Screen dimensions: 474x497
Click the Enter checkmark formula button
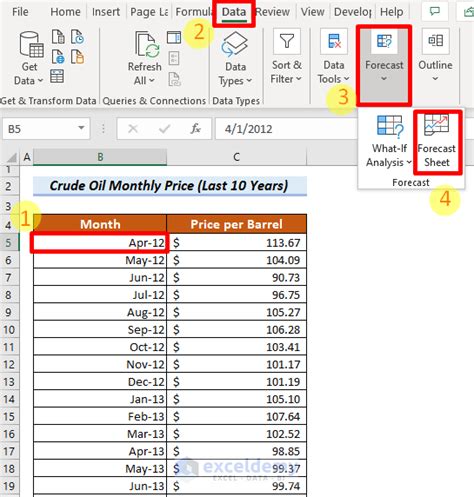pyautogui.click(x=164, y=128)
